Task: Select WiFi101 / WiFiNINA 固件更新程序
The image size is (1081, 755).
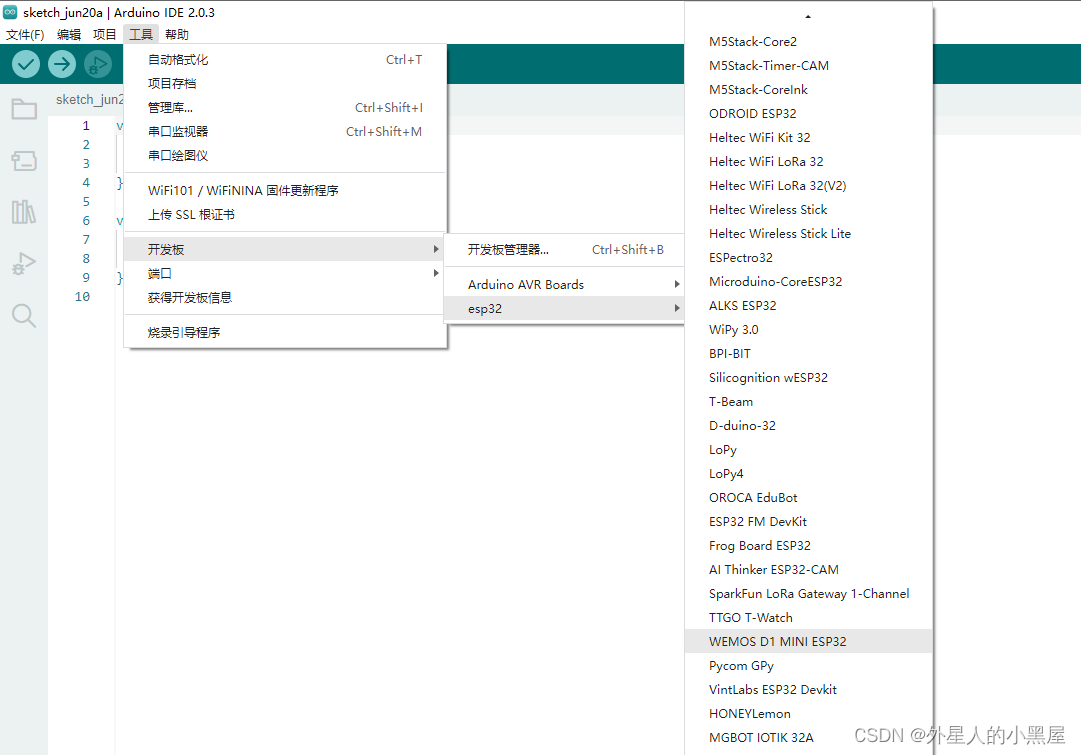Action: [x=285, y=190]
